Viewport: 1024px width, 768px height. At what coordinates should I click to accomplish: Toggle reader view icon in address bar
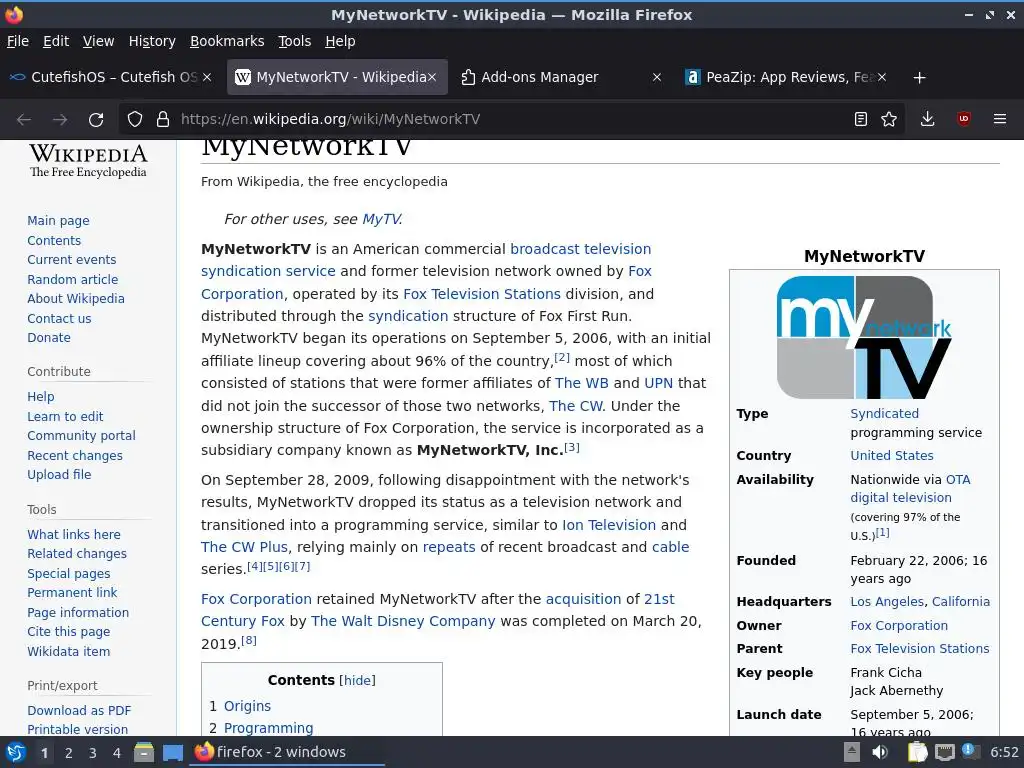(x=861, y=120)
